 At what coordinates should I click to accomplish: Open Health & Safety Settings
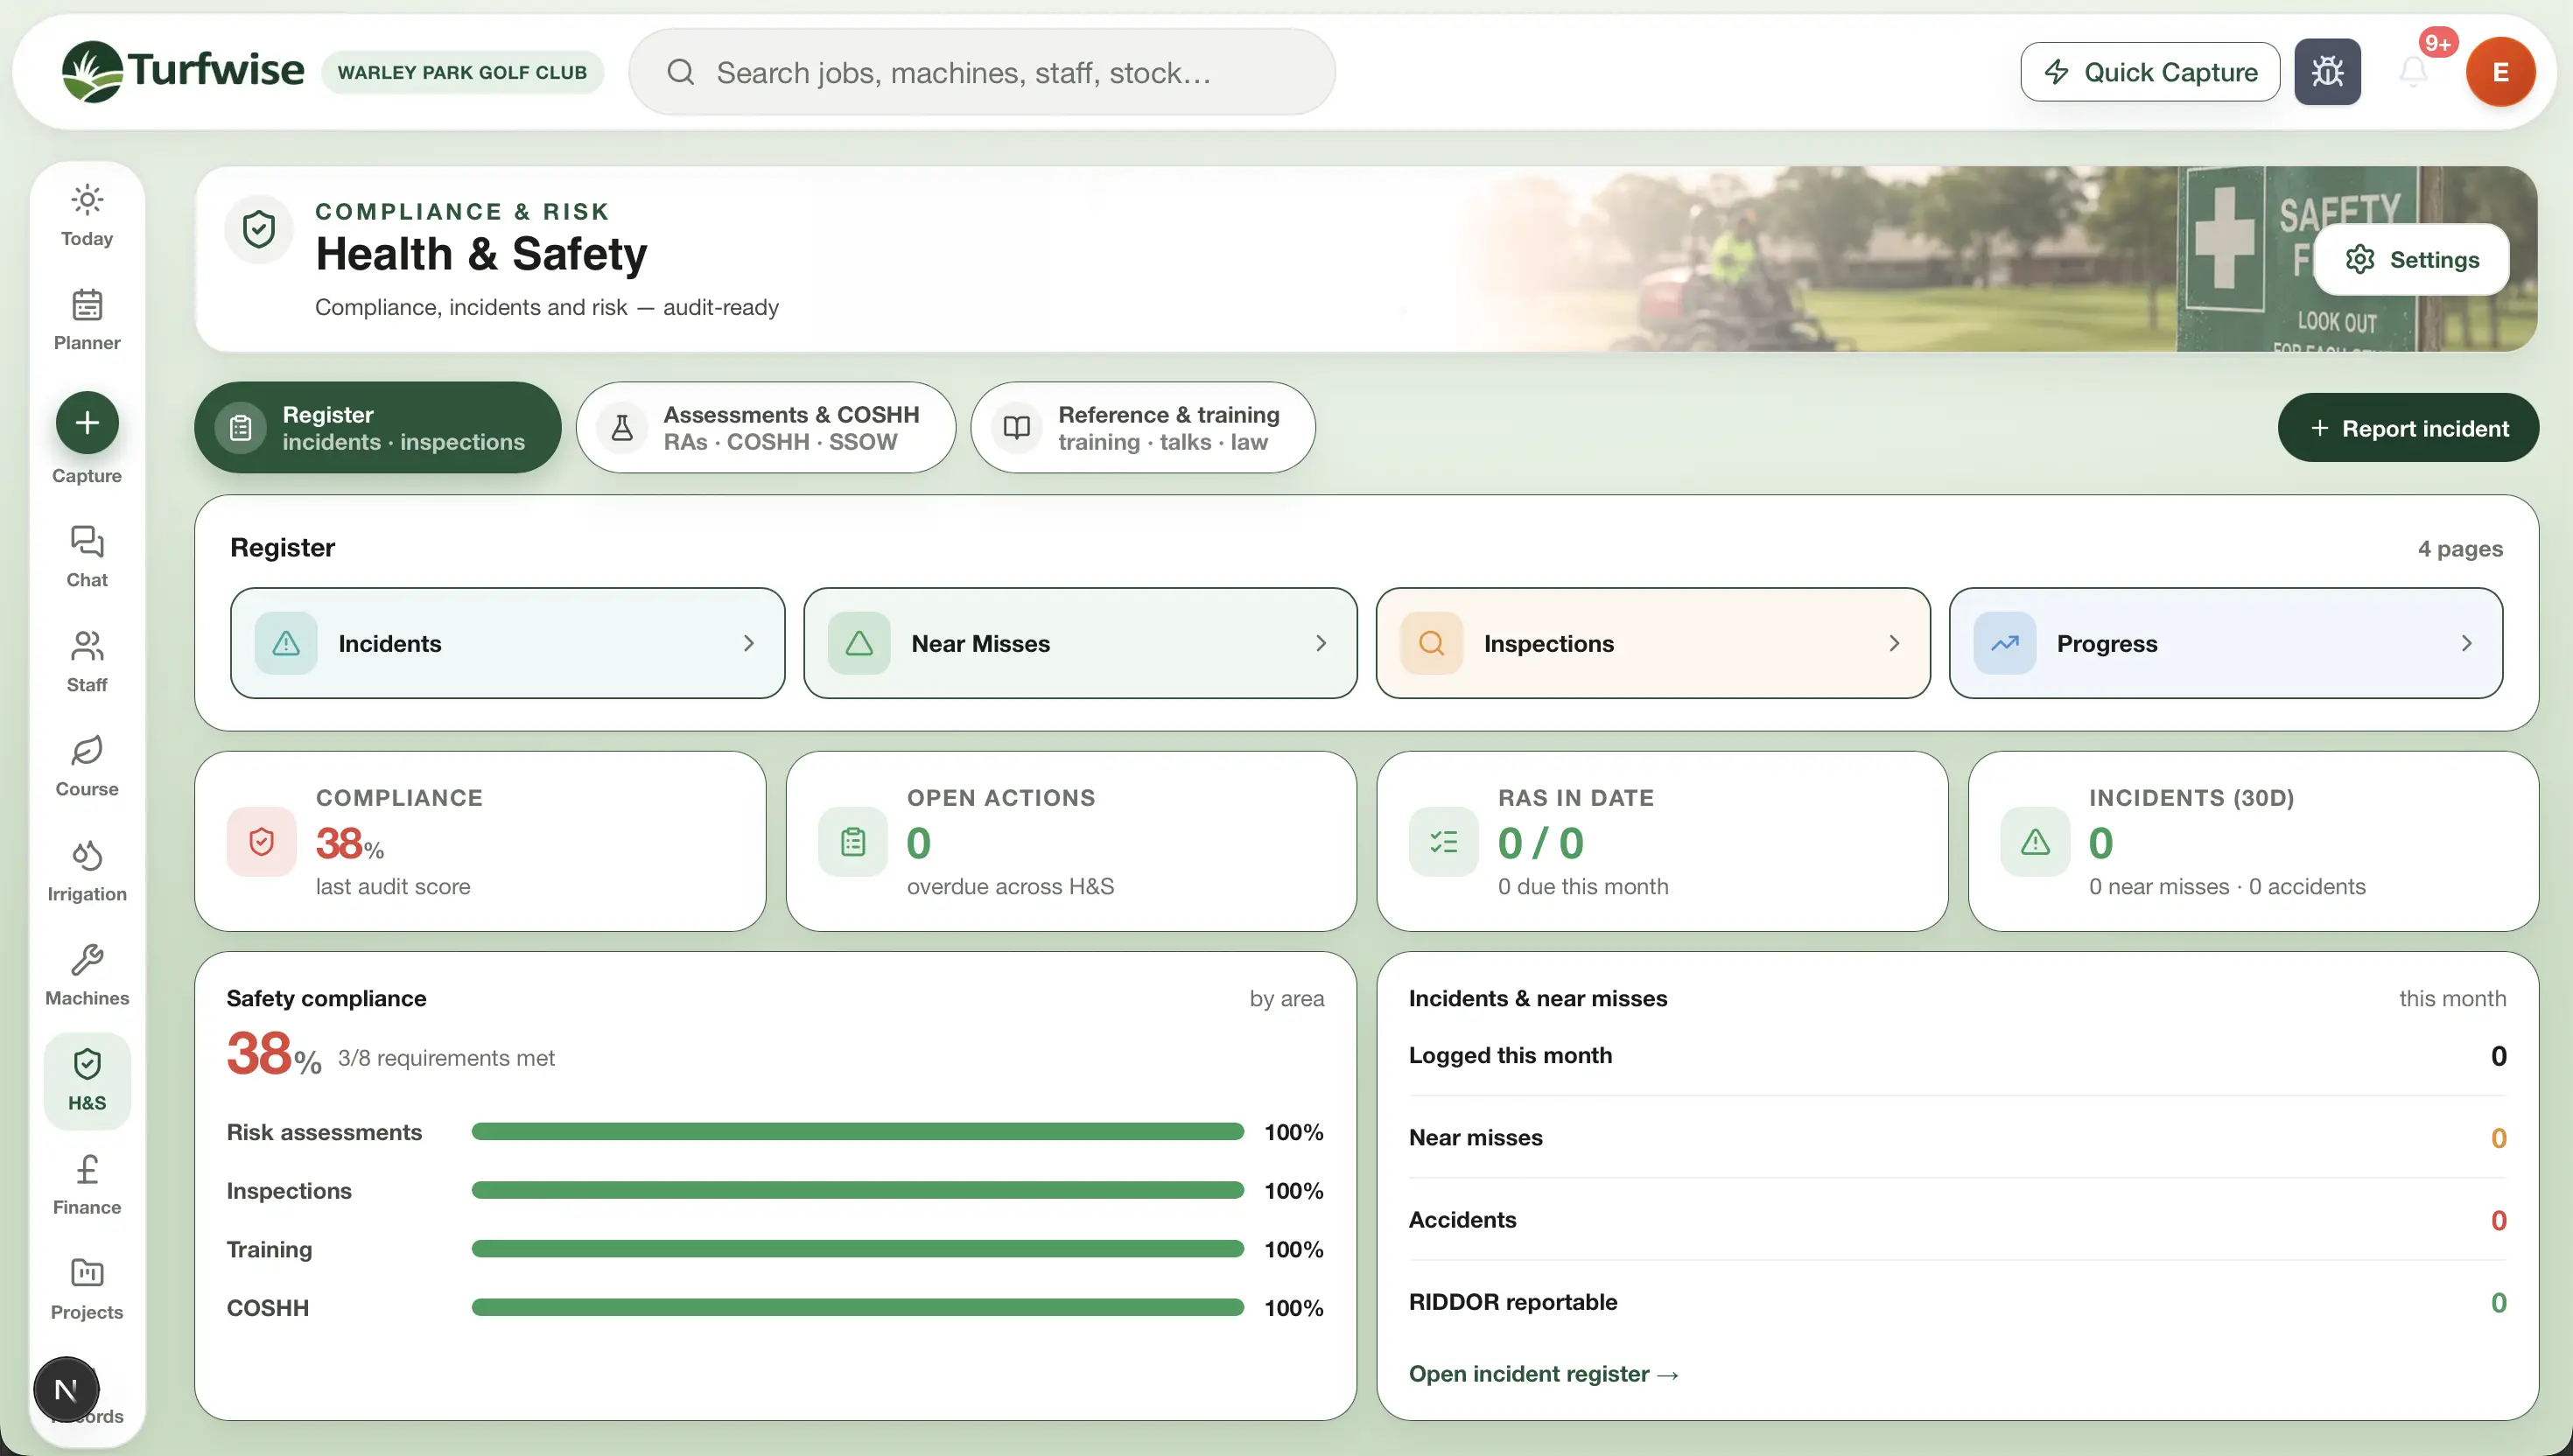[x=2411, y=259]
